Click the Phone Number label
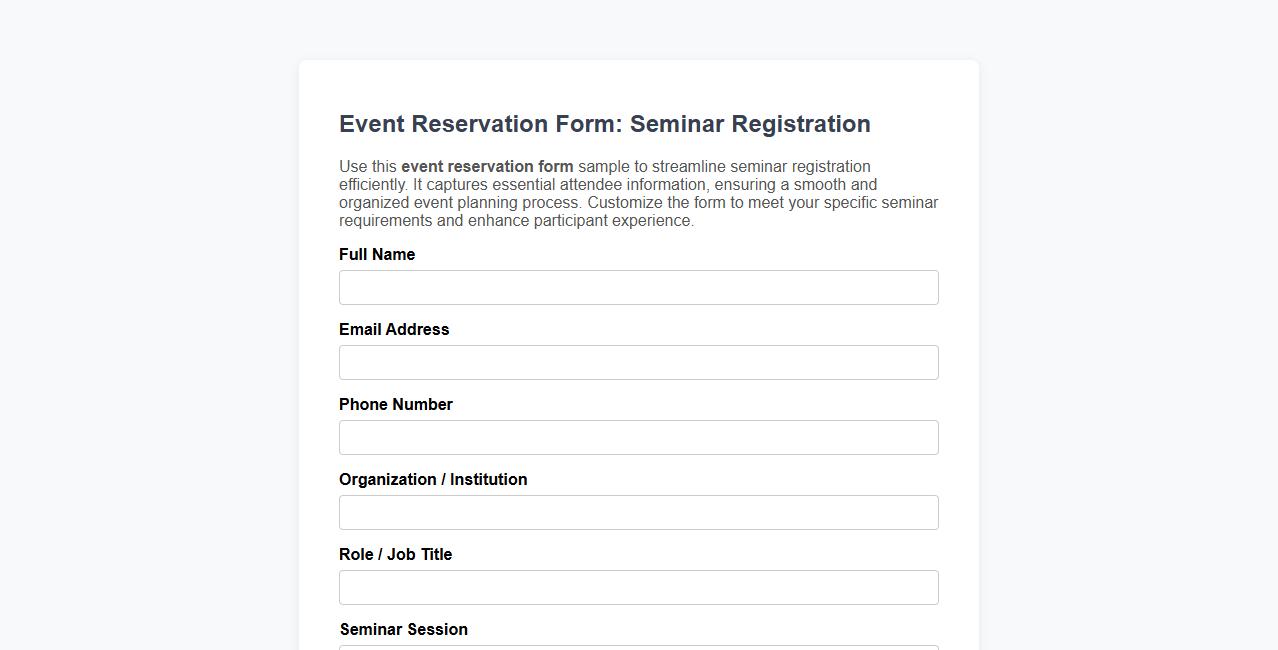This screenshot has height=650, width=1278. click(395, 404)
